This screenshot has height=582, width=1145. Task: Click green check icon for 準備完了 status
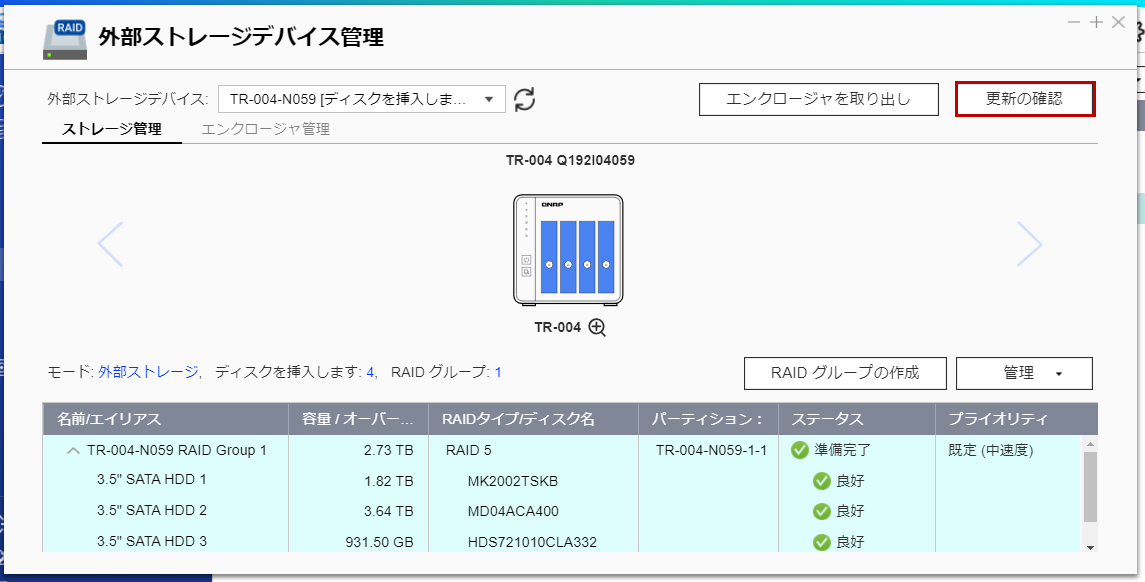click(x=800, y=450)
